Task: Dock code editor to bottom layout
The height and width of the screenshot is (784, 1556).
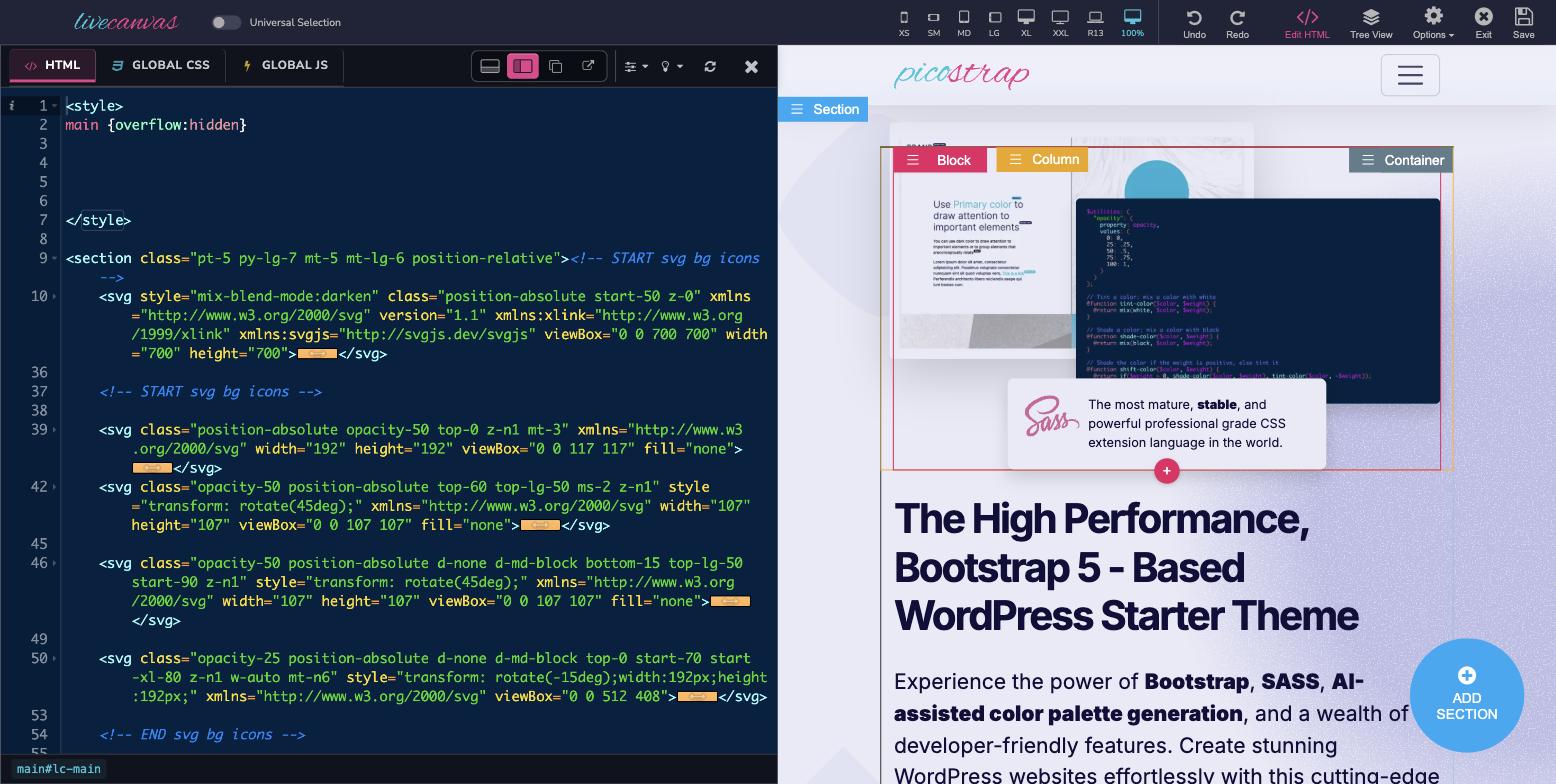Action: [490, 66]
